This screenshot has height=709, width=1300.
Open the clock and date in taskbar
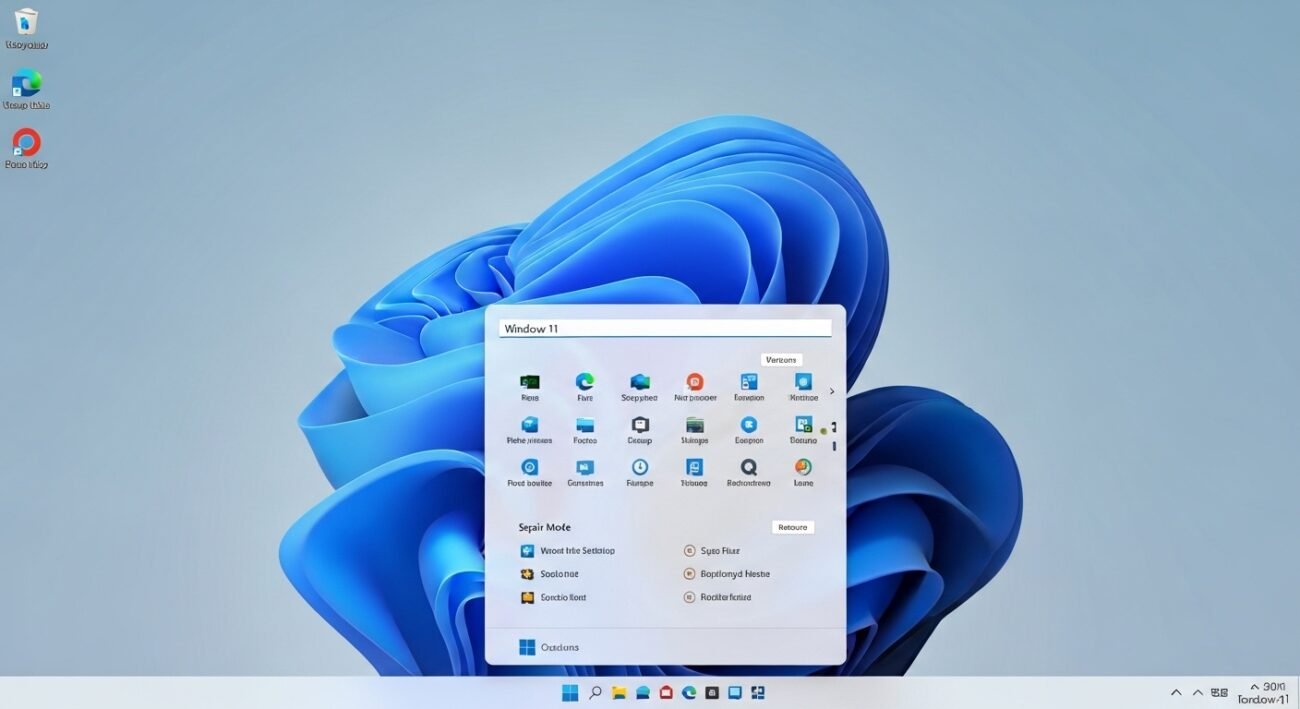(1263, 693)
